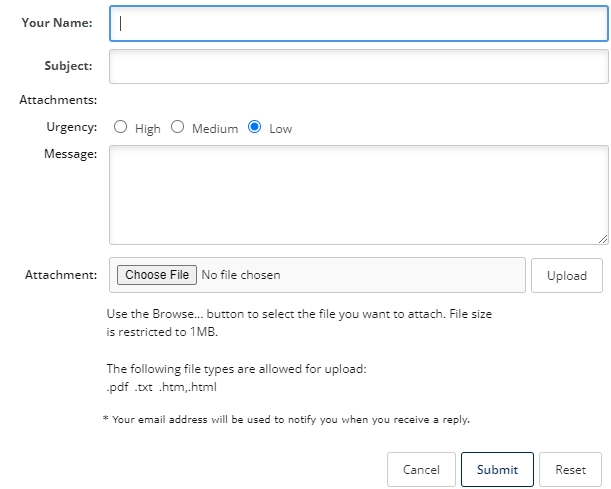
Task: Click the Subject label
Action: pos(68,66)
